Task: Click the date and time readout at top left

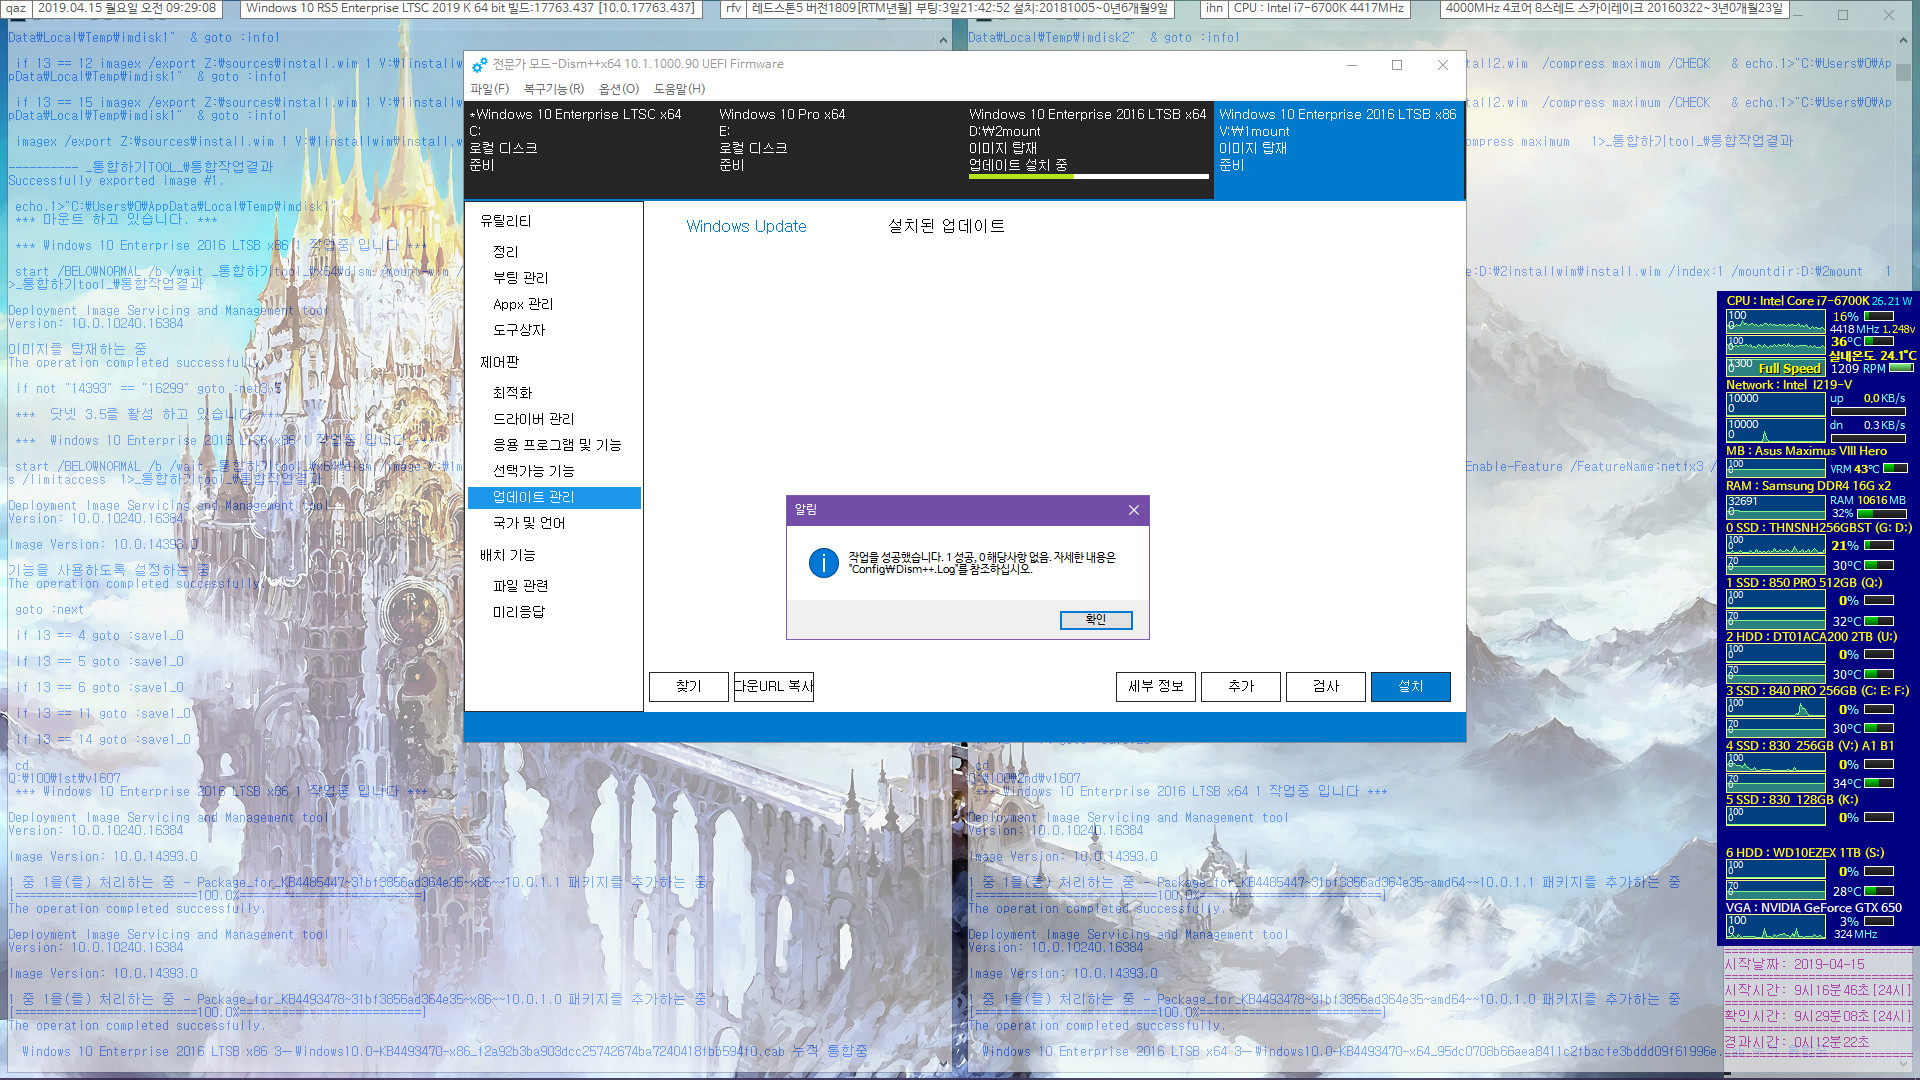Action: pos(127,8)
